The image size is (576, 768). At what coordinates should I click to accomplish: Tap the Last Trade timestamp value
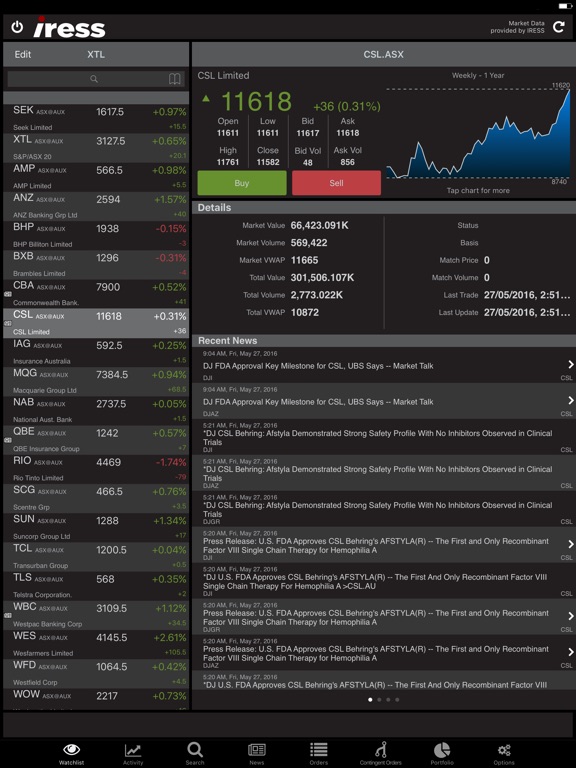pos(527,295)
